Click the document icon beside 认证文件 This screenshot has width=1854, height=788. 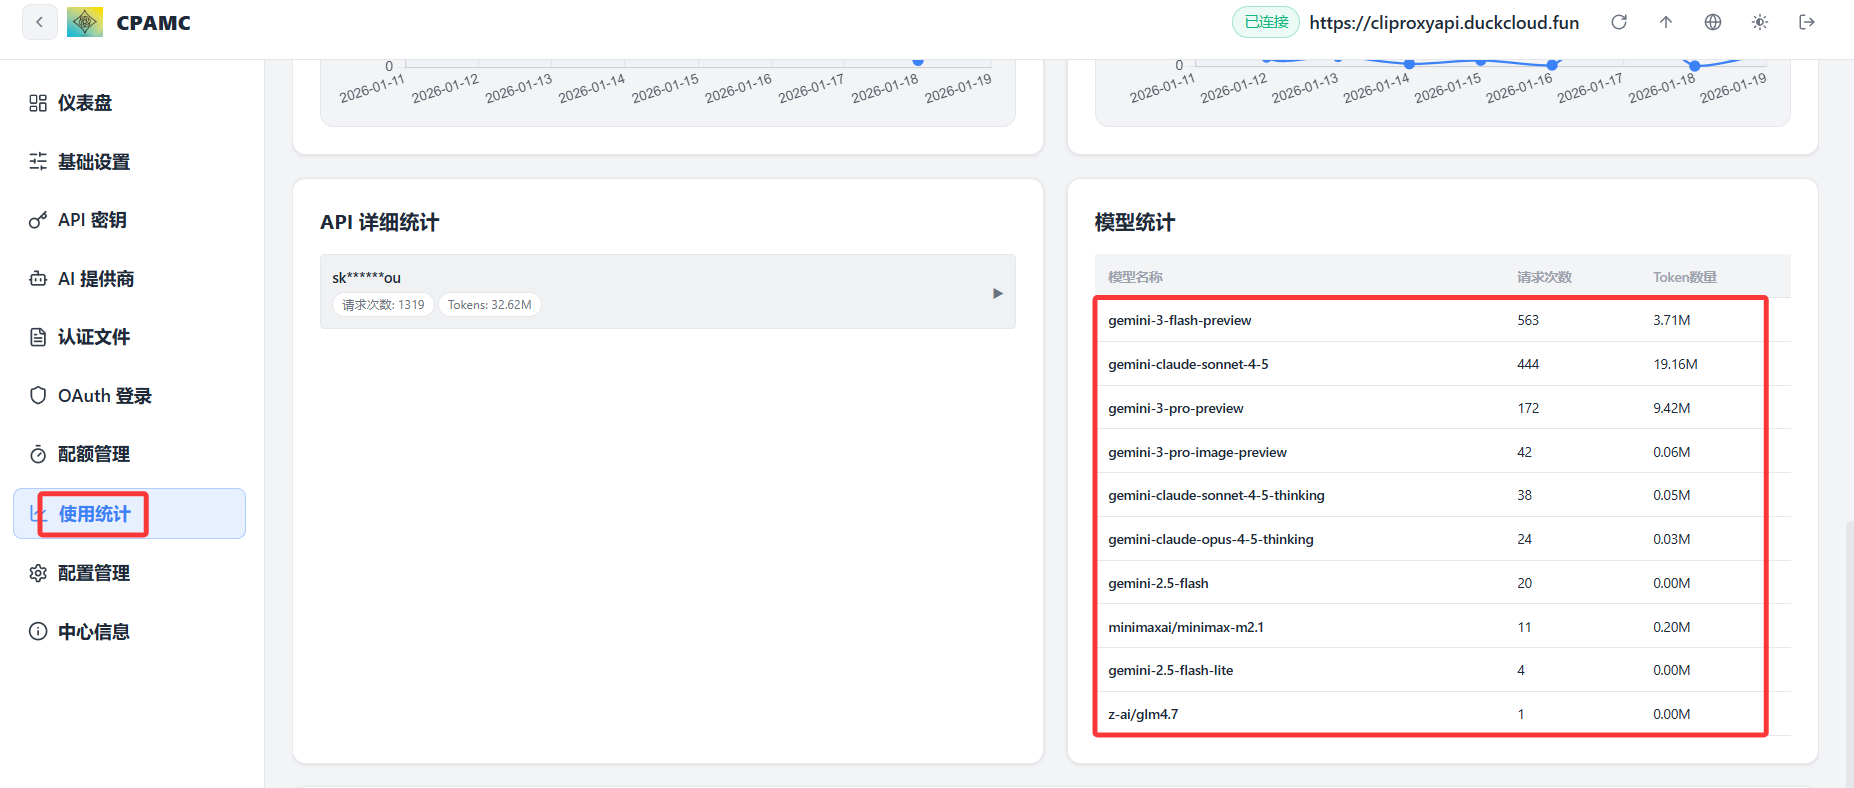pos(38,337)
